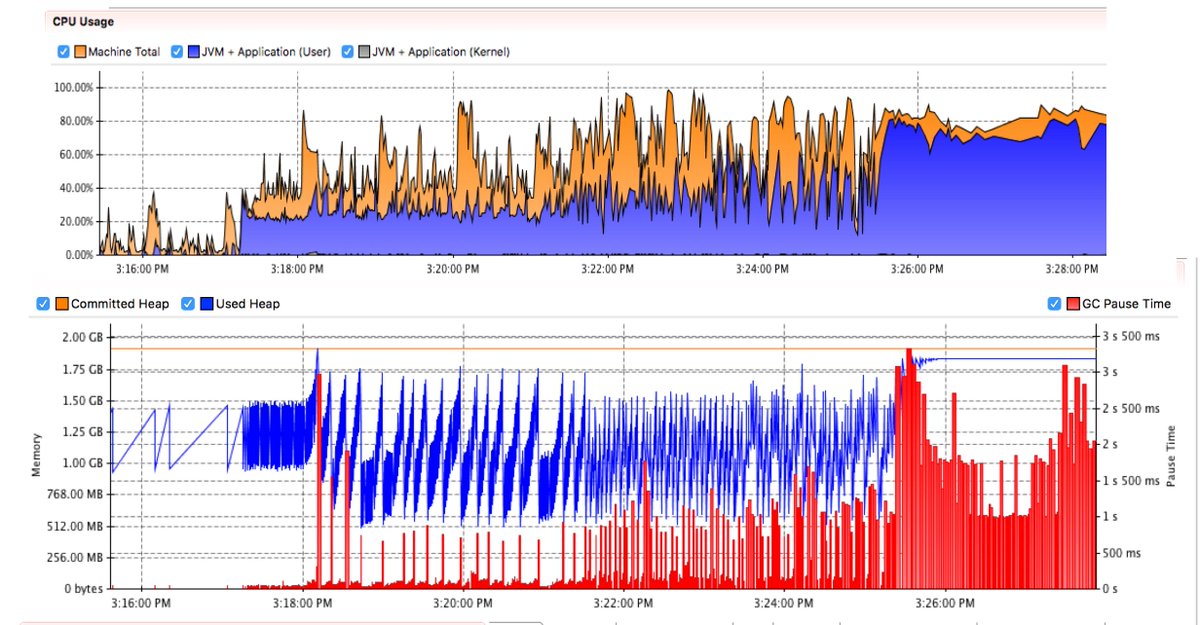Screen dimensions: 1200x625
Task: Click the 0 s pause axis label
Action: [x=1109, y=588]
